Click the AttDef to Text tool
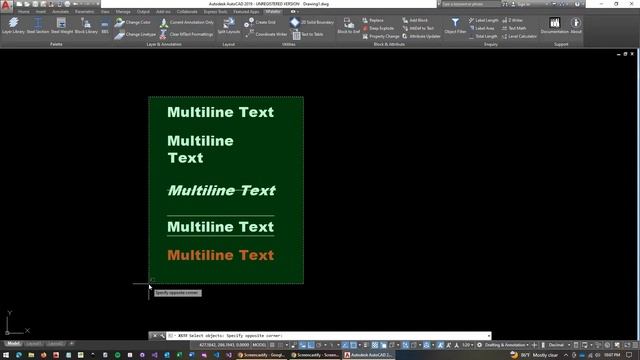Screen dimensions: 640x360 coord(418,28)
